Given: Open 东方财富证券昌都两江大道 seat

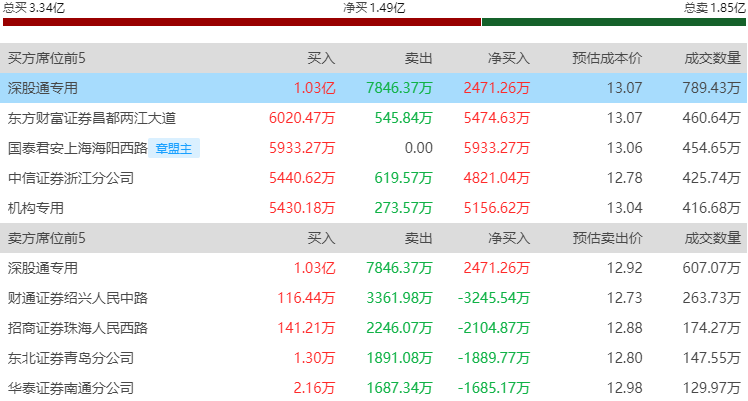Looking at the screenshot, I should 92,118.
